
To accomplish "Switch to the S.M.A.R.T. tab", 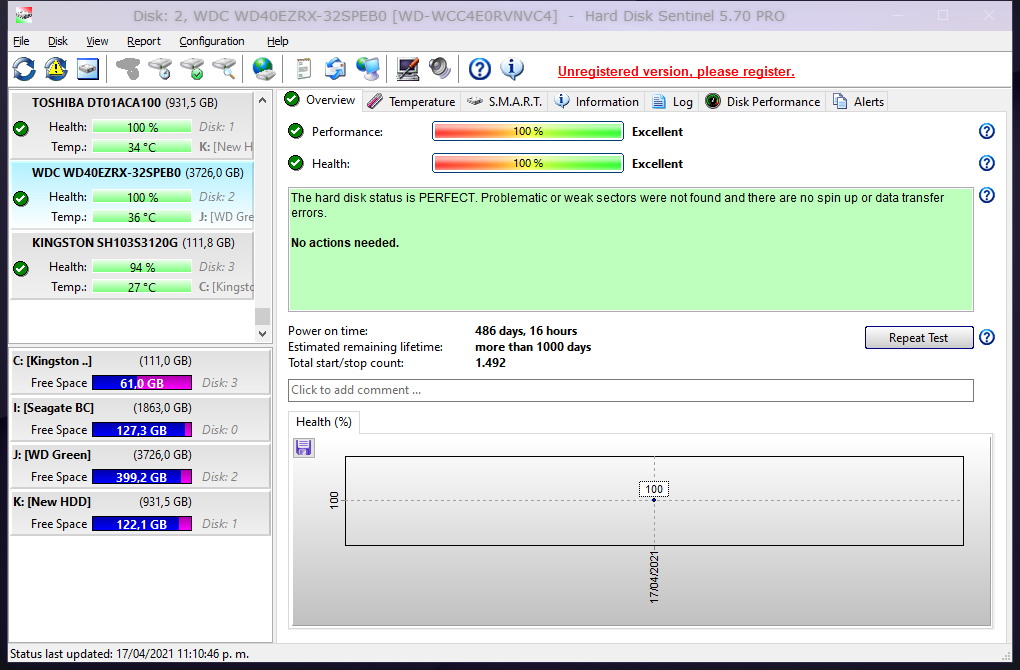I will 504,101.
